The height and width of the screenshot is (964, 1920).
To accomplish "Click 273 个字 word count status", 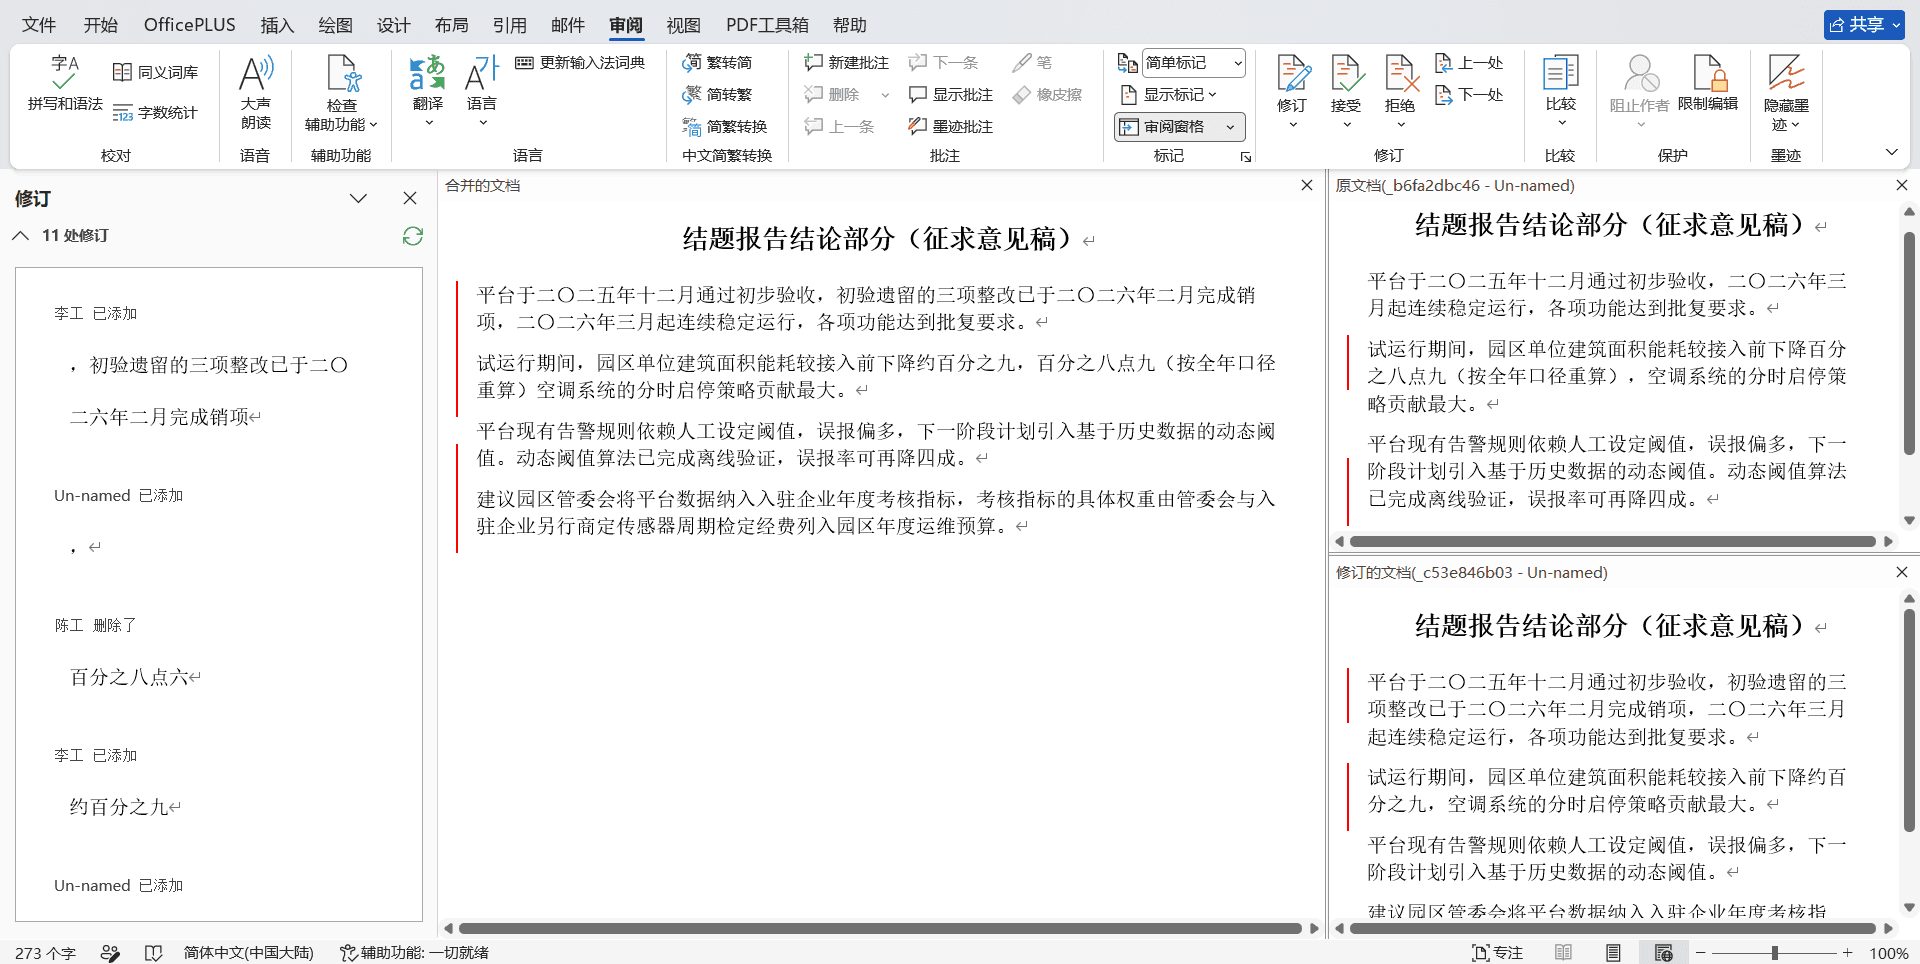I will pyautogui.click(x=45, y=953).
